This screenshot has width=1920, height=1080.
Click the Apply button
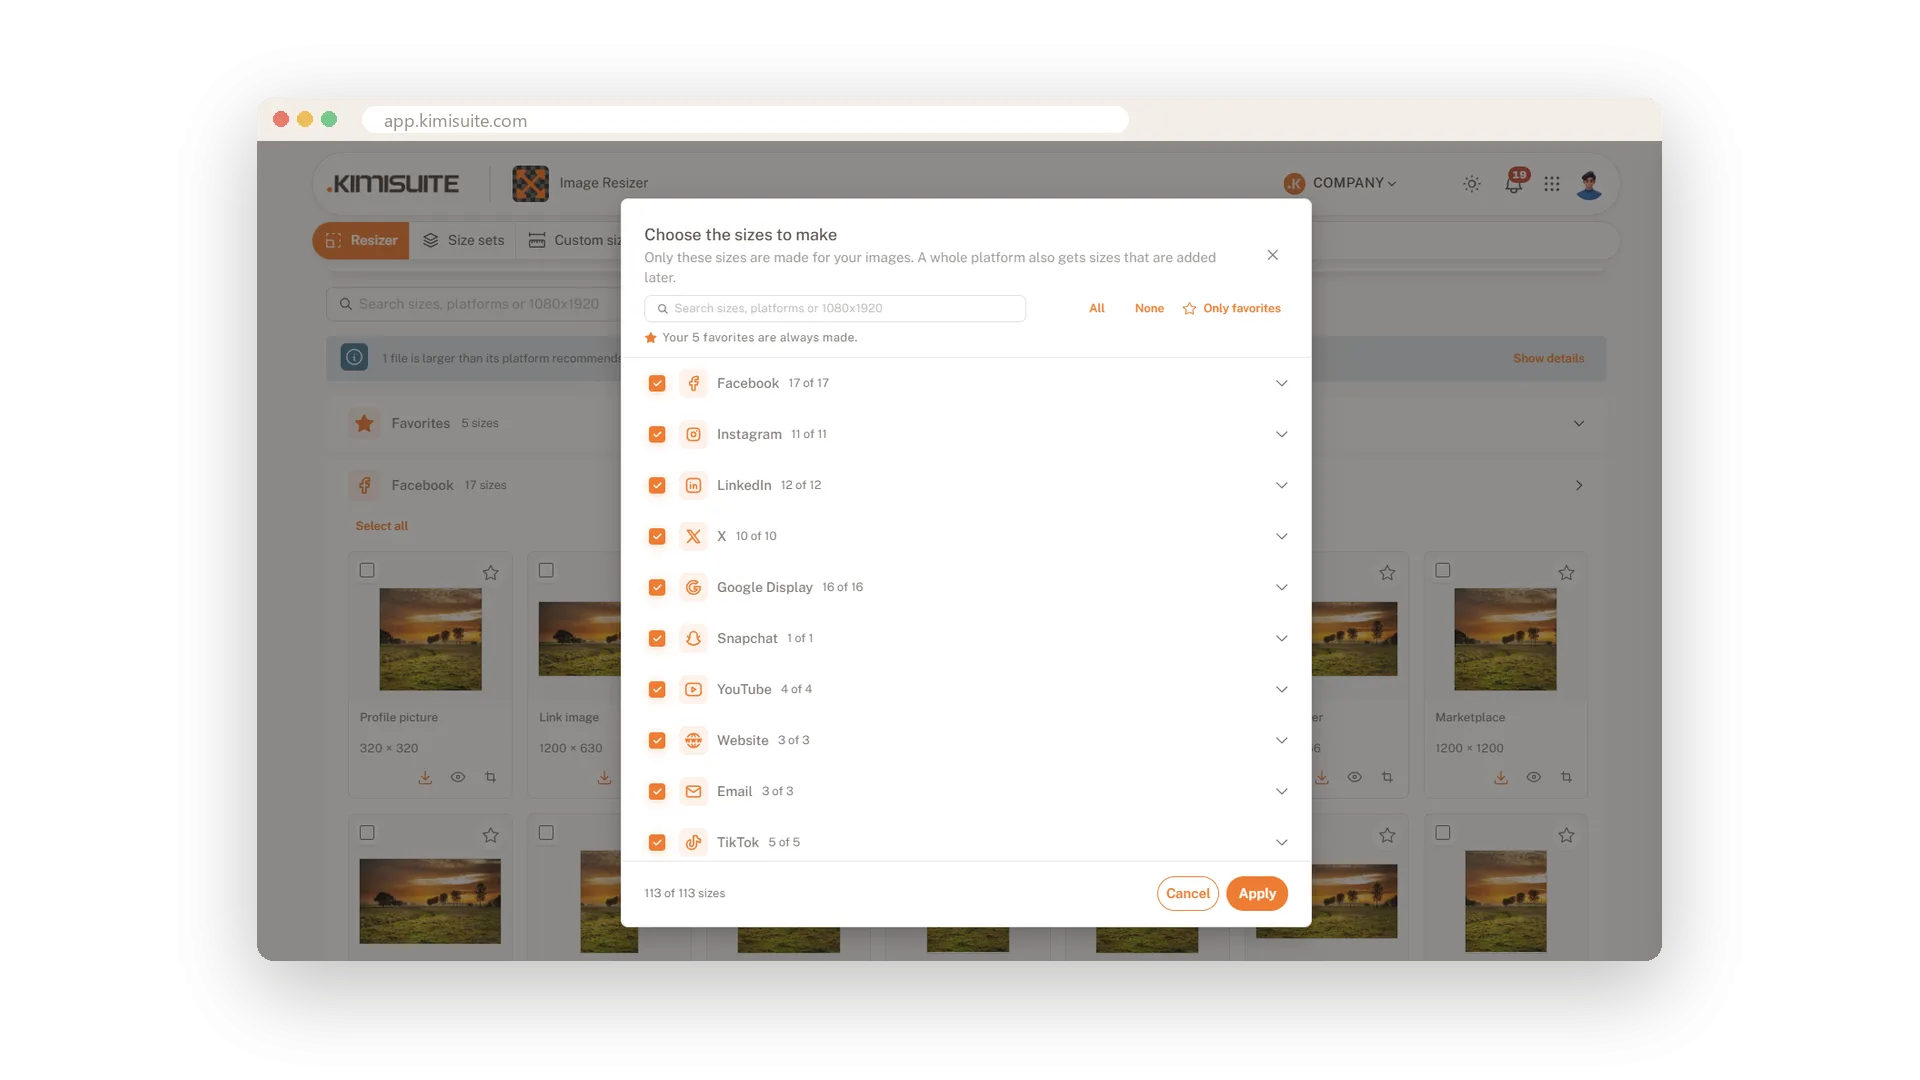point(1257,893)
